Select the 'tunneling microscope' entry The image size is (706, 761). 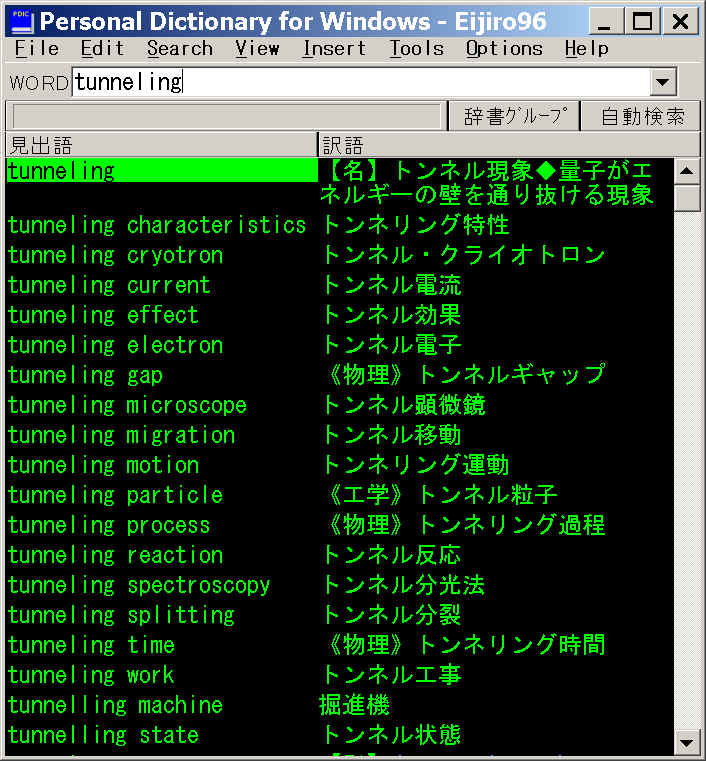[128, 406]
